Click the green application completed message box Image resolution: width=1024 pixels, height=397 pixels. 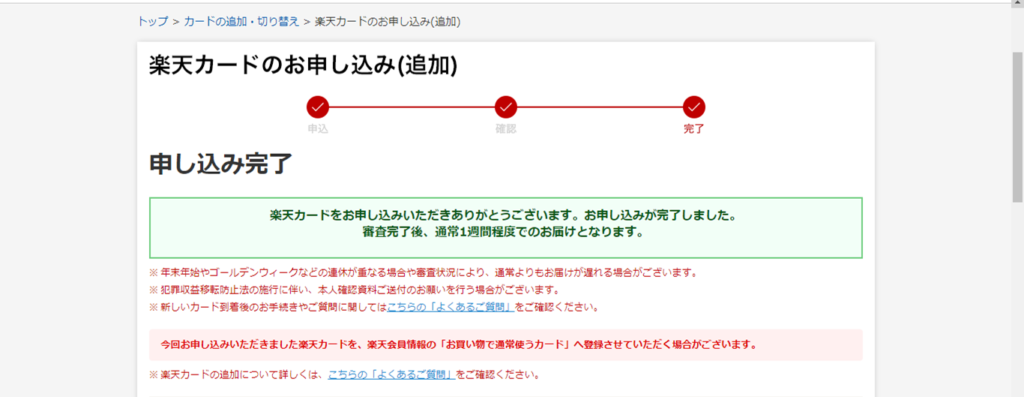tap(505, 227)
